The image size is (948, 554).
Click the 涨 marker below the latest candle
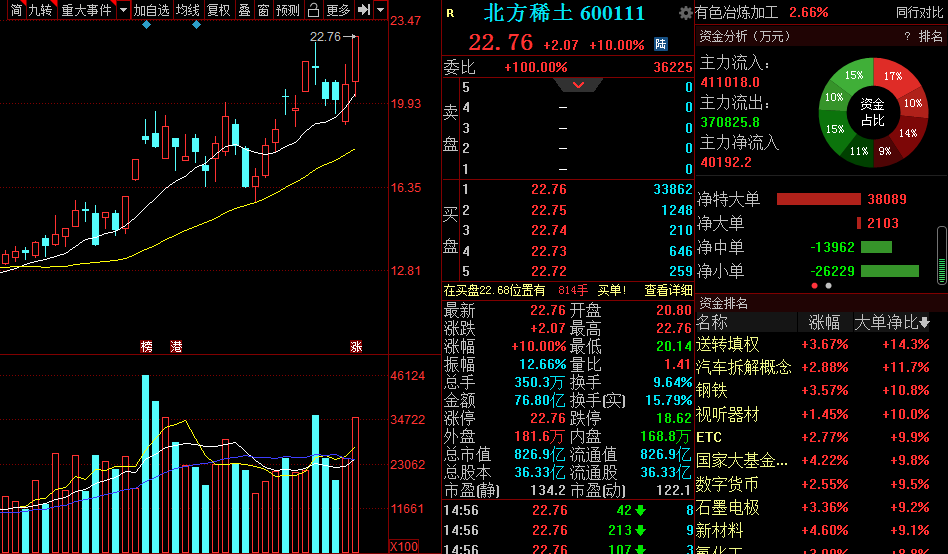(356, 346)
